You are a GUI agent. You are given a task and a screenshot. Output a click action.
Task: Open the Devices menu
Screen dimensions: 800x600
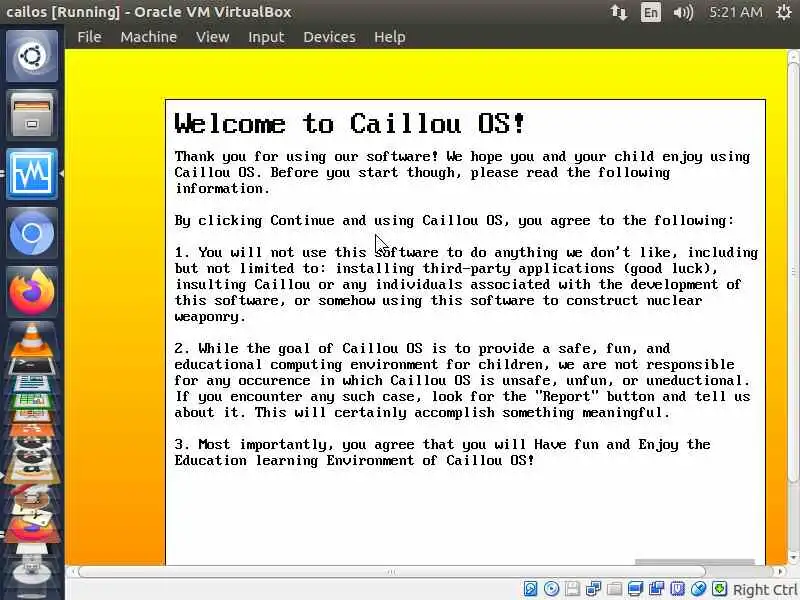click(x=329, y=37)
